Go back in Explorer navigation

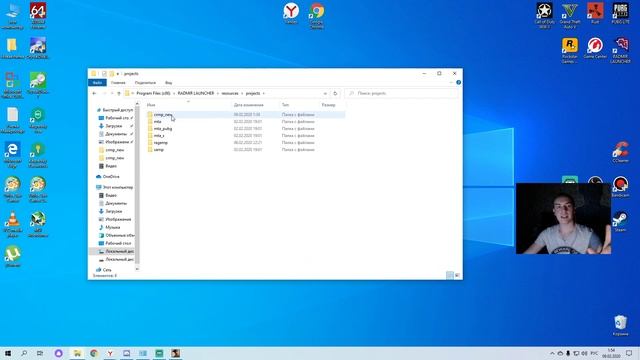94,93
